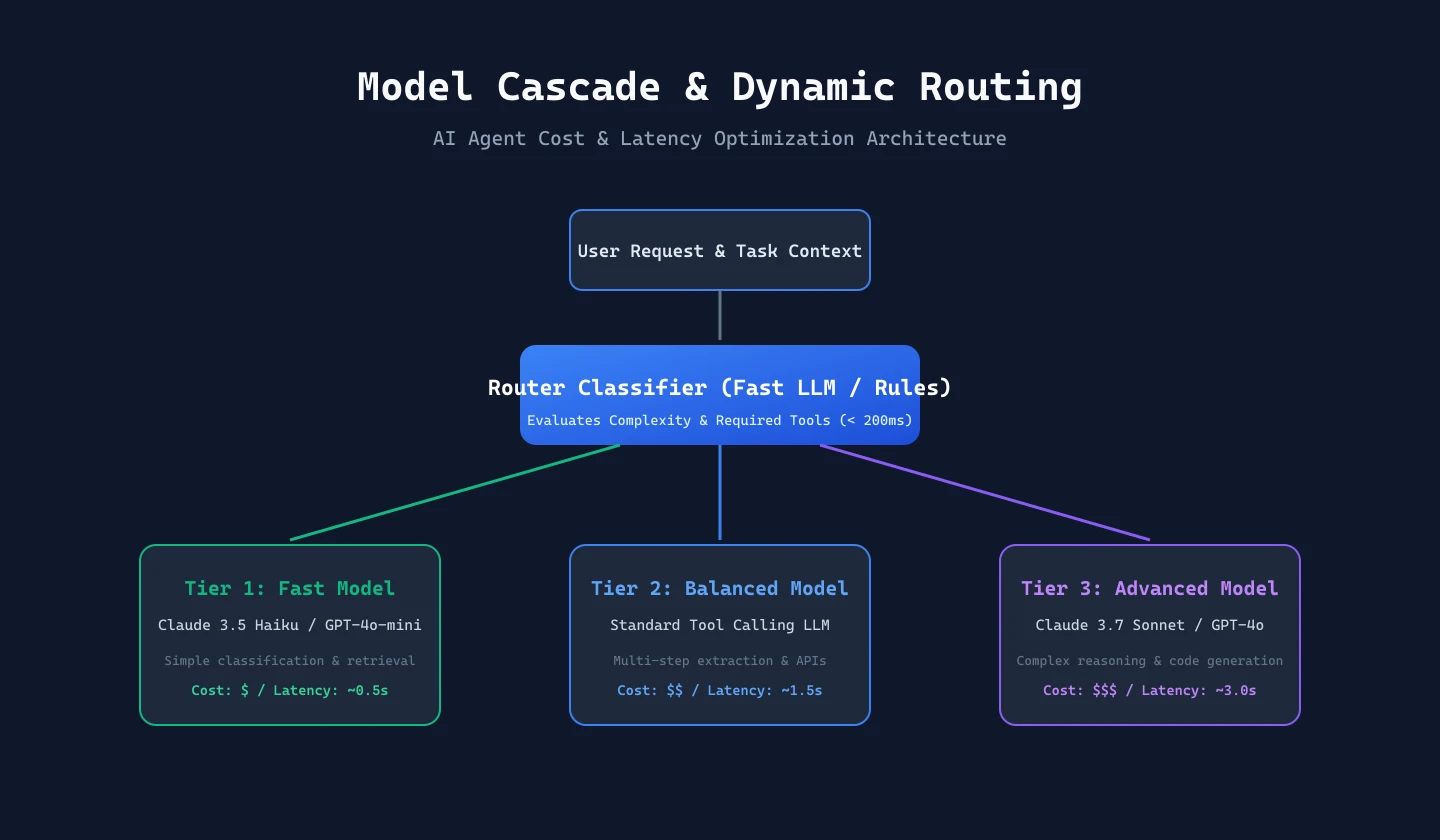Click the 'Tier 1: Fast Model' heading
The width and height of the screenshot is (1440, 840).
(x=290, y=588)
